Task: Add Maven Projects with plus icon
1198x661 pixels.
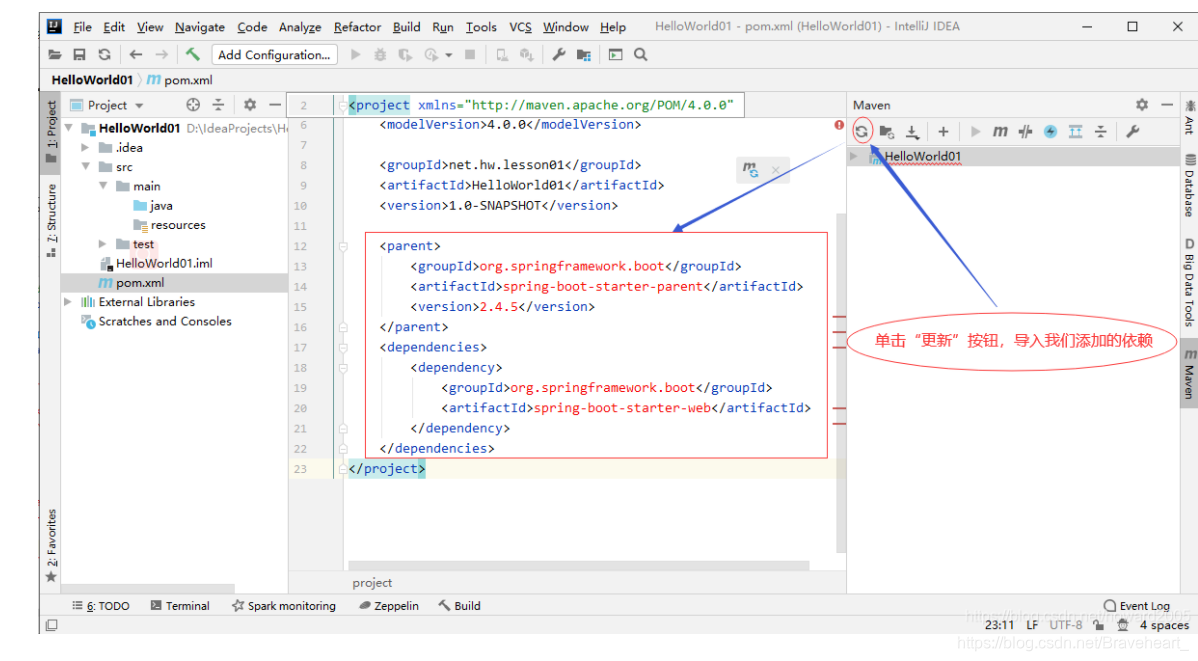Action: pyautogui.click(x=944, y=131)
